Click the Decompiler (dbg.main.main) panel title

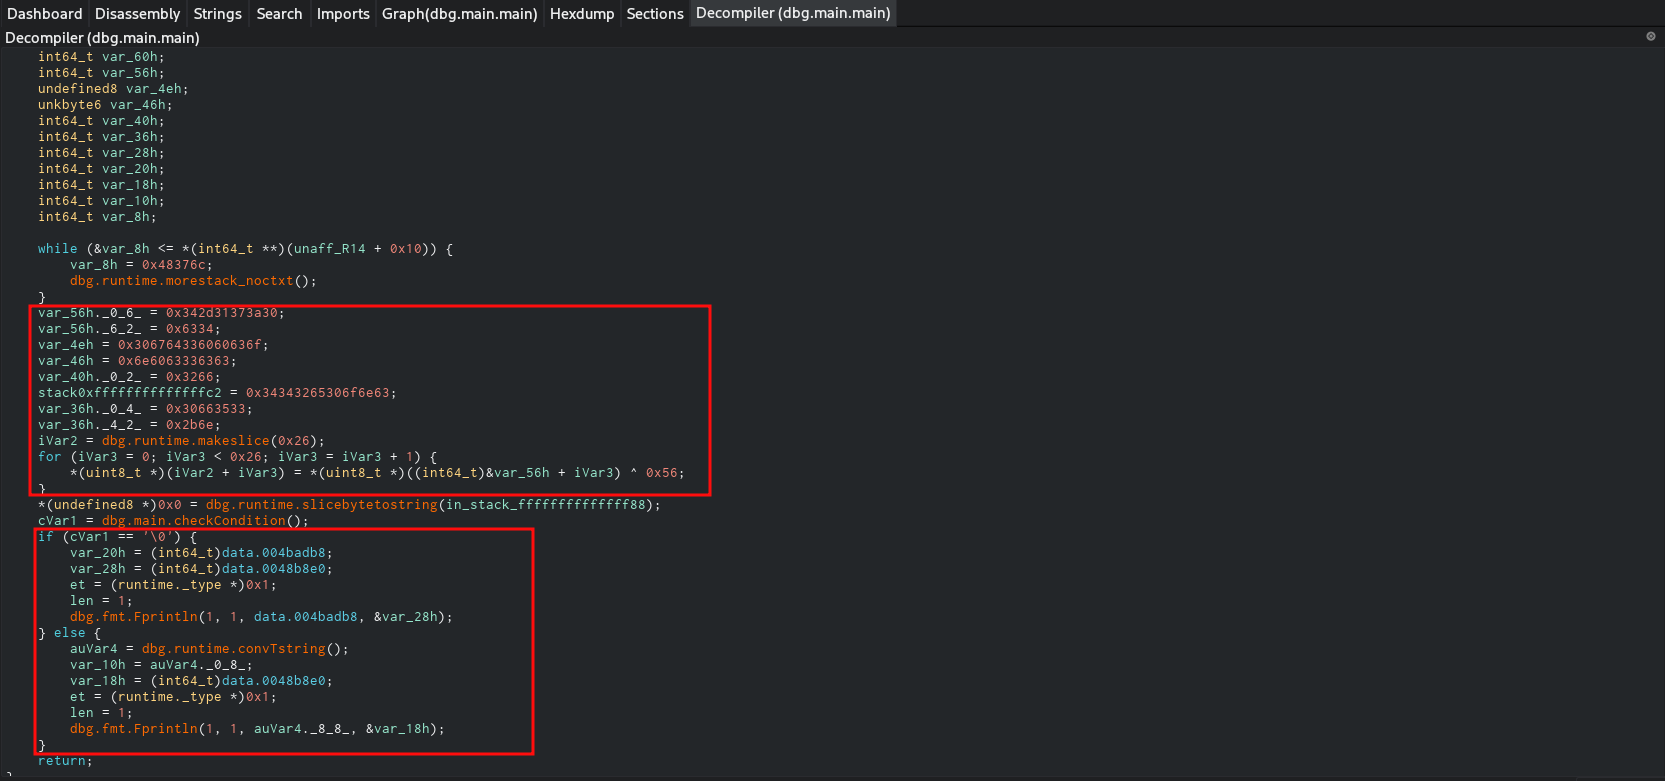pos(102,38)
